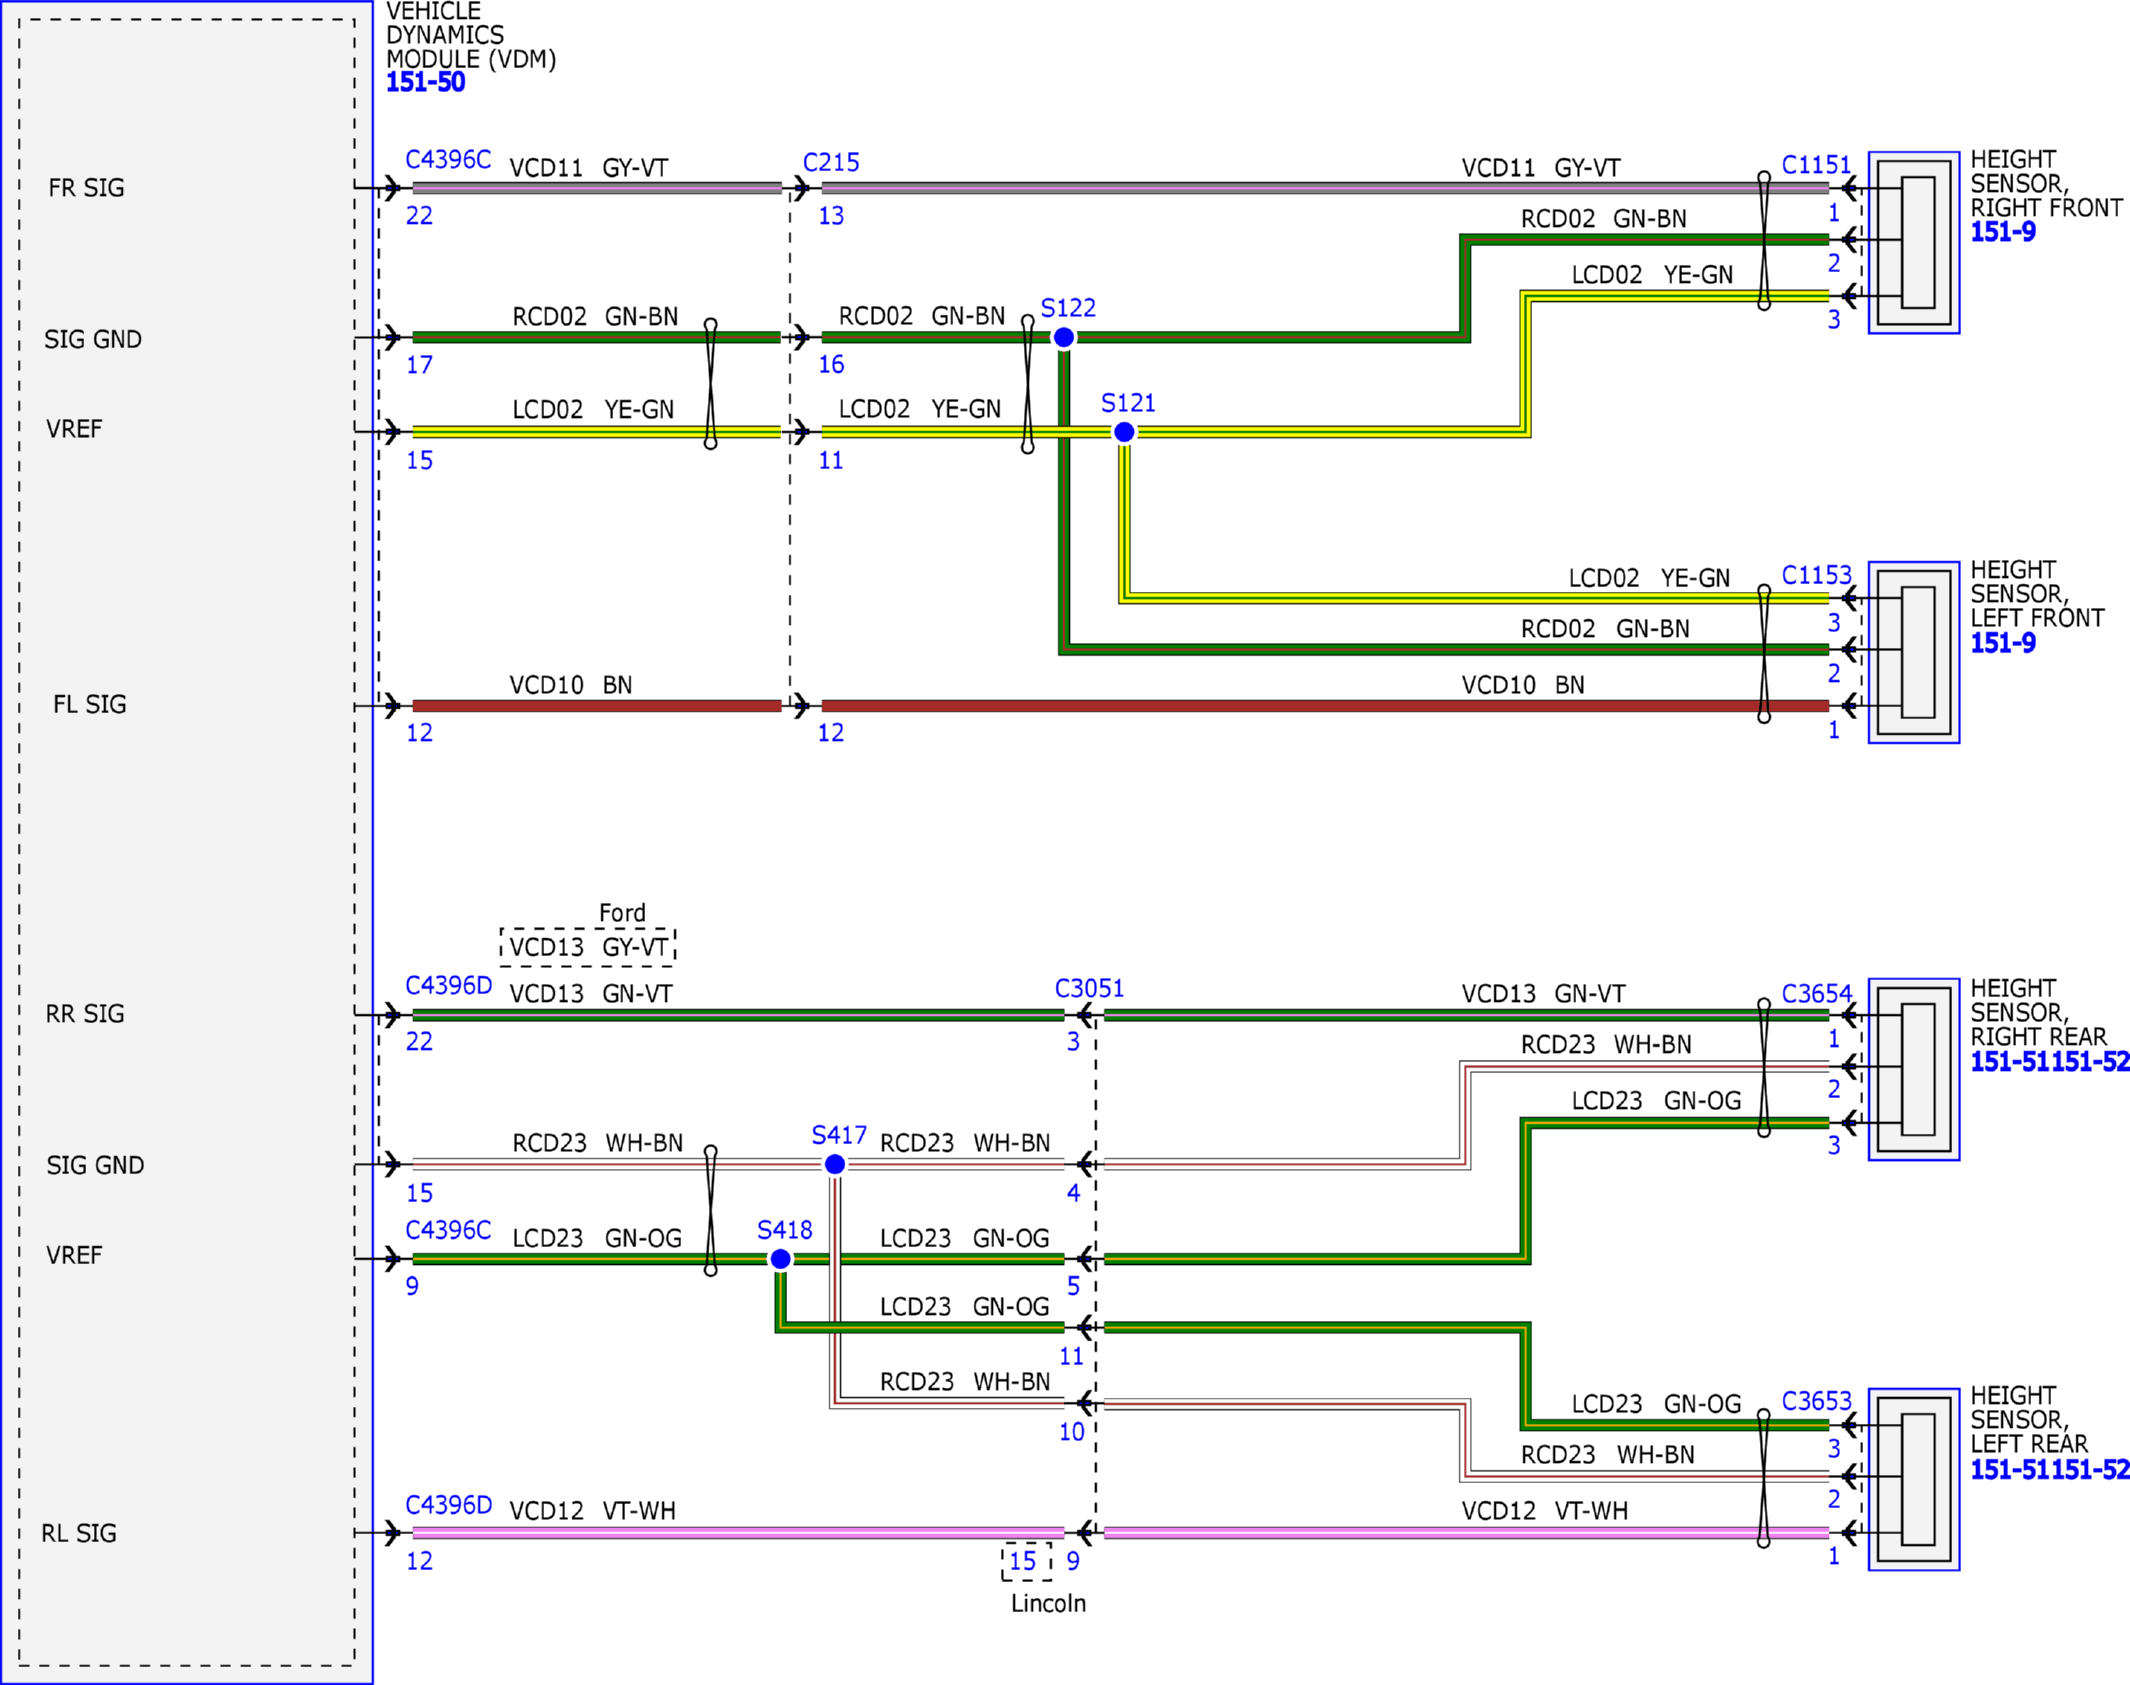The height and width of the screenshot is (1685, 2130).
Task: Open 151-9 link under Right Front sensor
Action: (x=2003, y=232)
